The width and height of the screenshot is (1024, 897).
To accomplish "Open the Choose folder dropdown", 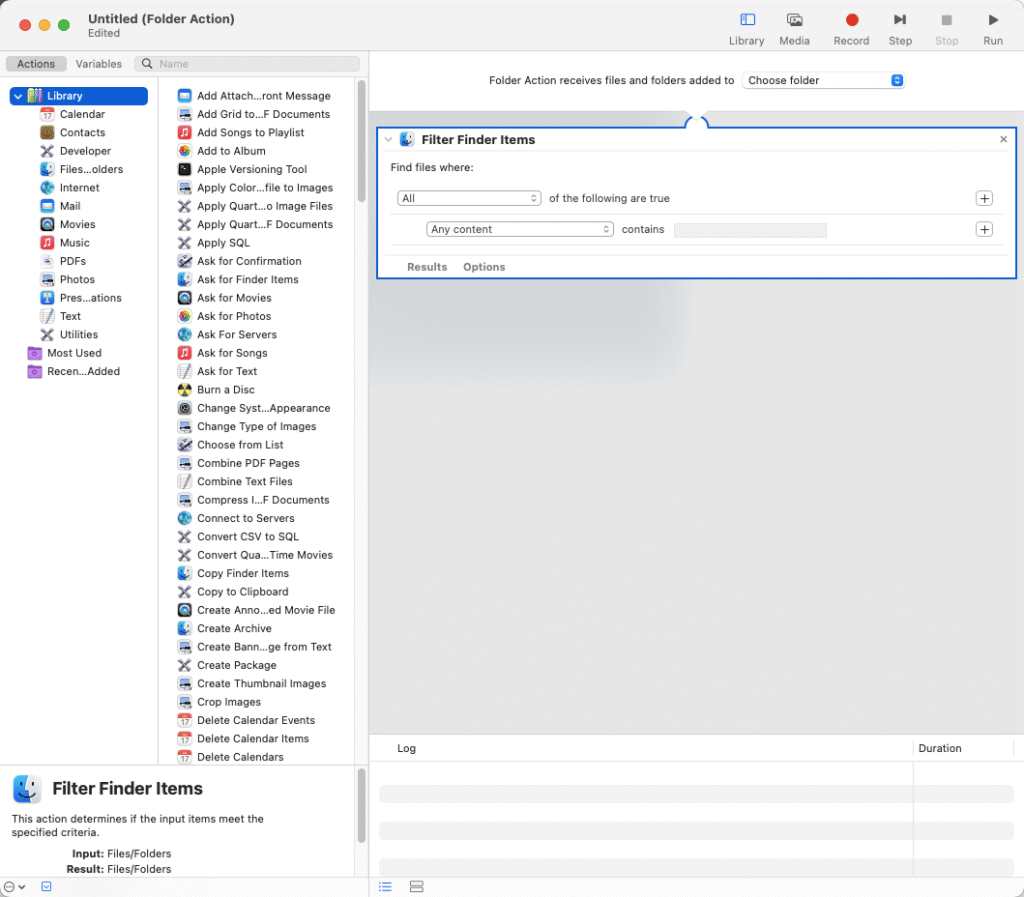I will (x=824, y=80).
